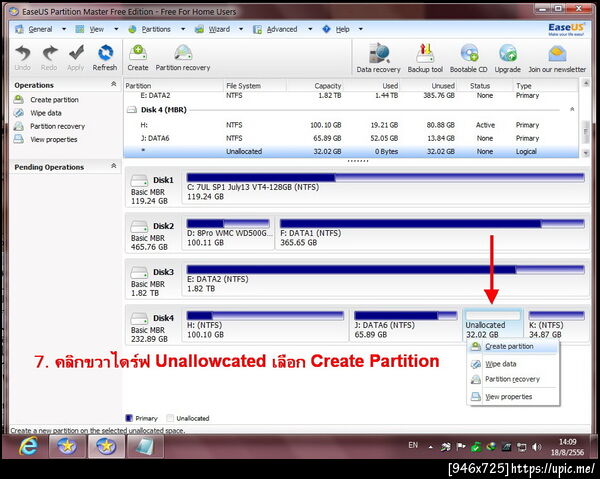600x479 pixels.
Task: Open the View menu
Action: 97,29
